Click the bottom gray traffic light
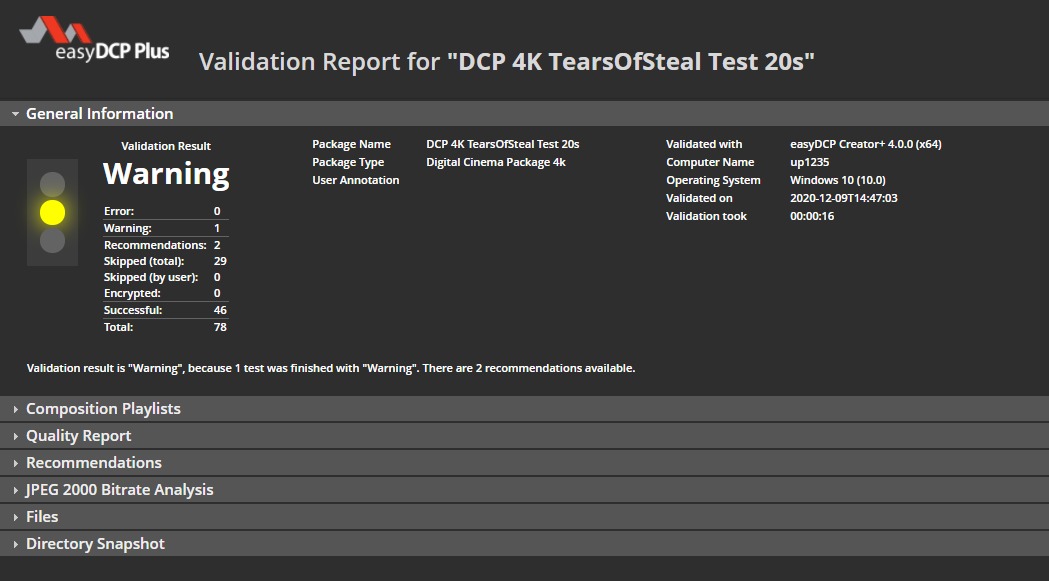1049x581 pixels. [x=52, y=241]
